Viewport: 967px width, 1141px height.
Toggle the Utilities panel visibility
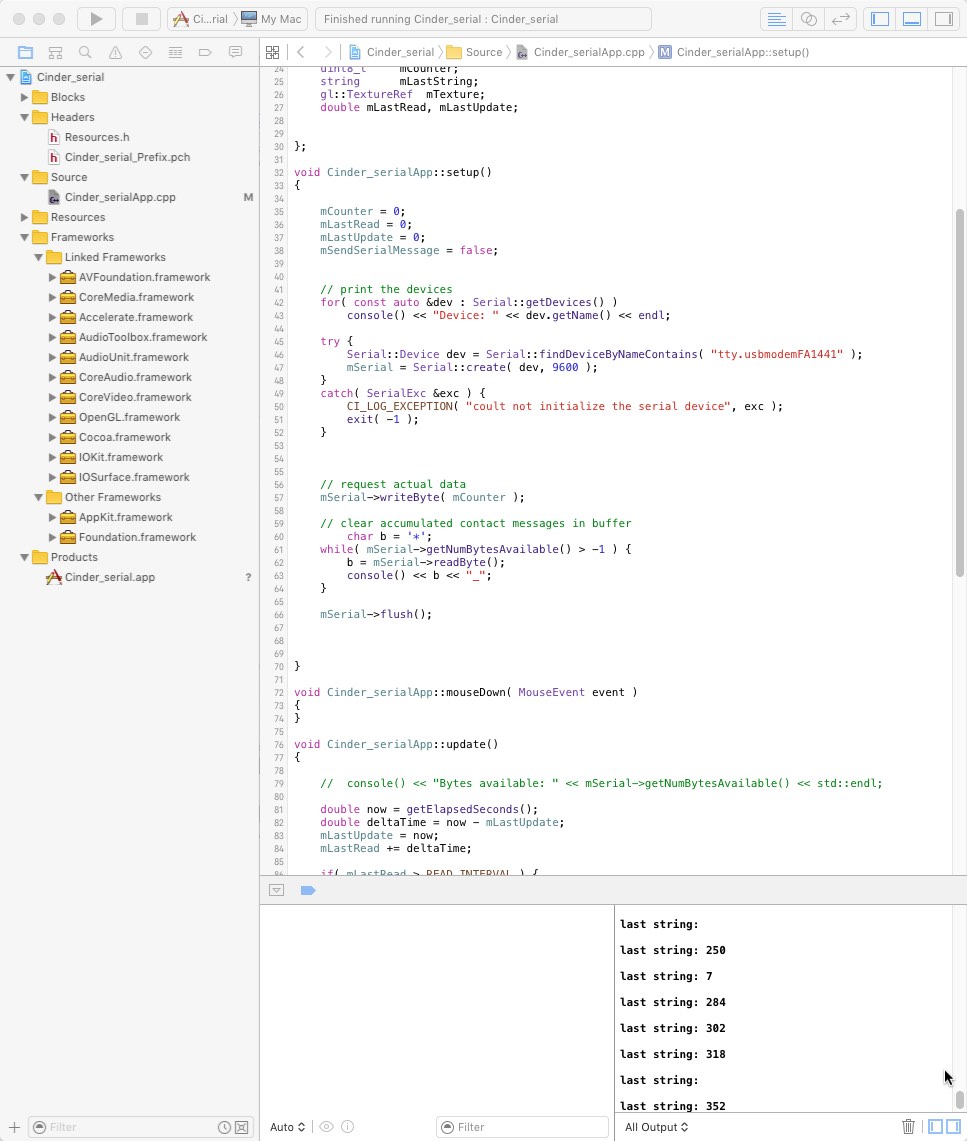point(944,19)
